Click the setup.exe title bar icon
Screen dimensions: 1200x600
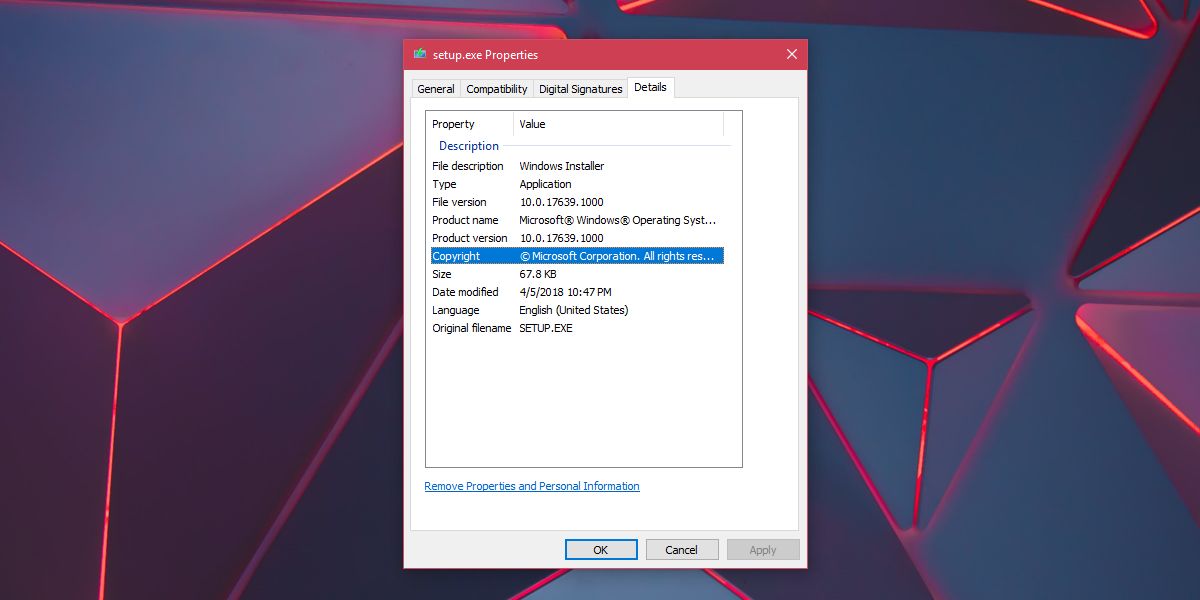420,54
